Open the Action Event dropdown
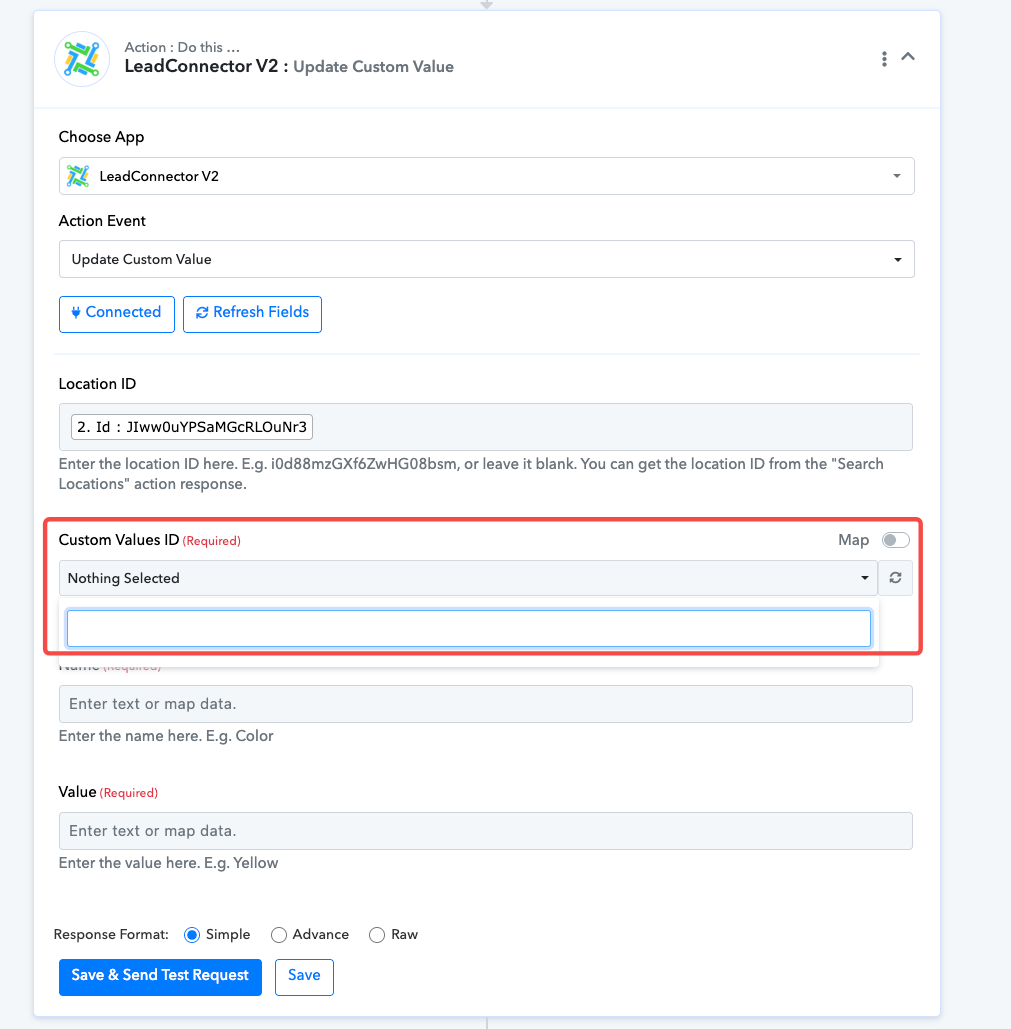 click(x=486, y=259)
